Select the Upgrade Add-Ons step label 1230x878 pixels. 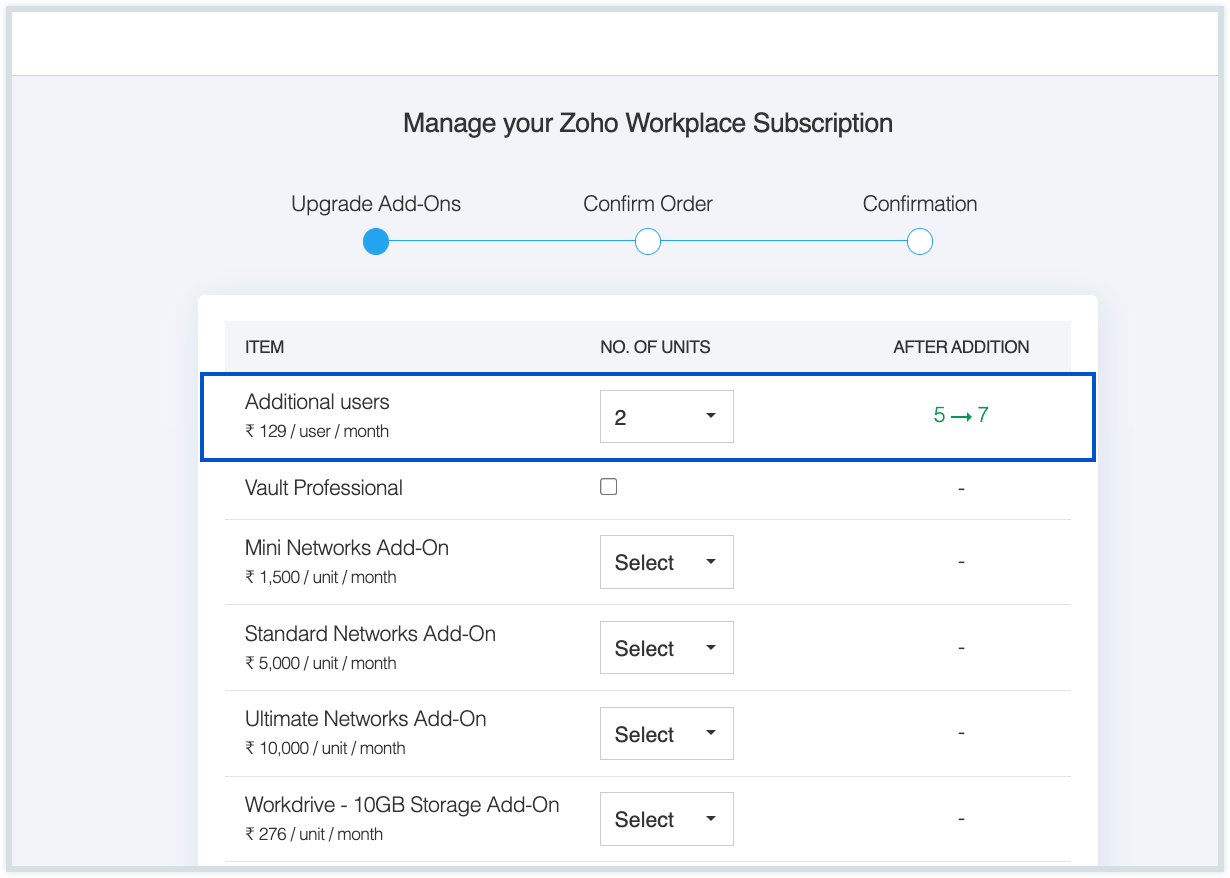click(x=376, y=204)
